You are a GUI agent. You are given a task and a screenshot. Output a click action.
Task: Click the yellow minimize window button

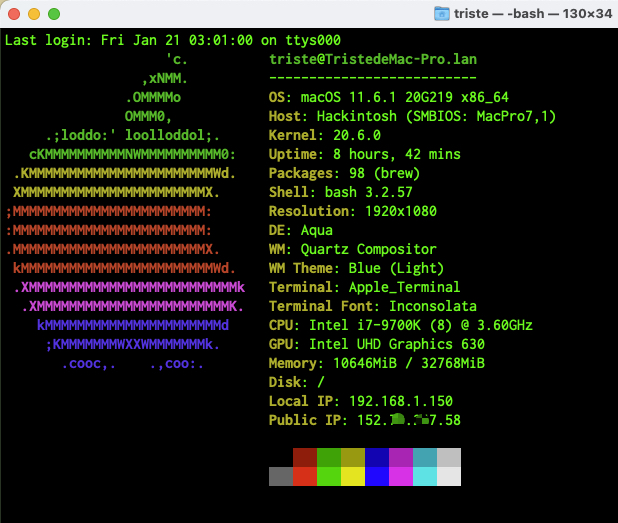34,14
